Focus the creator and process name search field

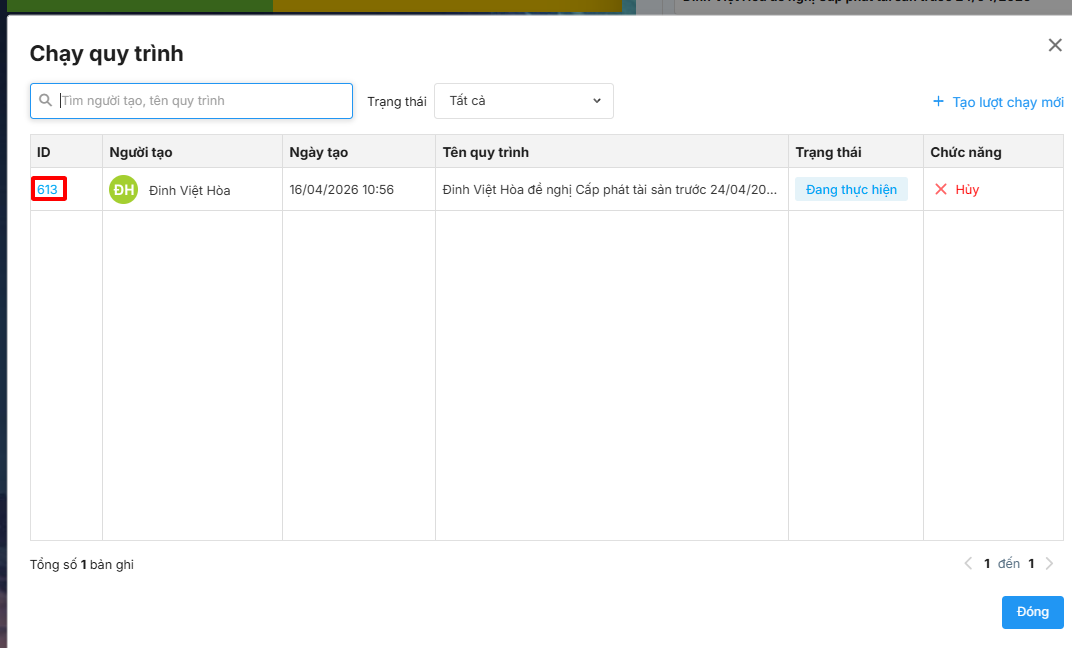click(x=200, y=101)
